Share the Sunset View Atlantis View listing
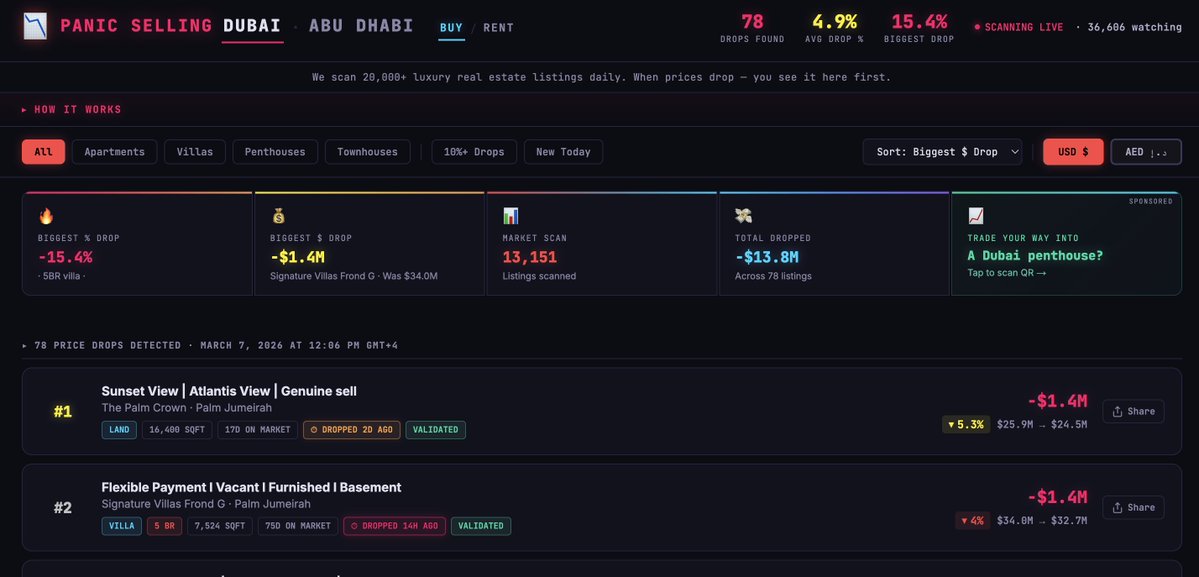 click(1133, 411)
